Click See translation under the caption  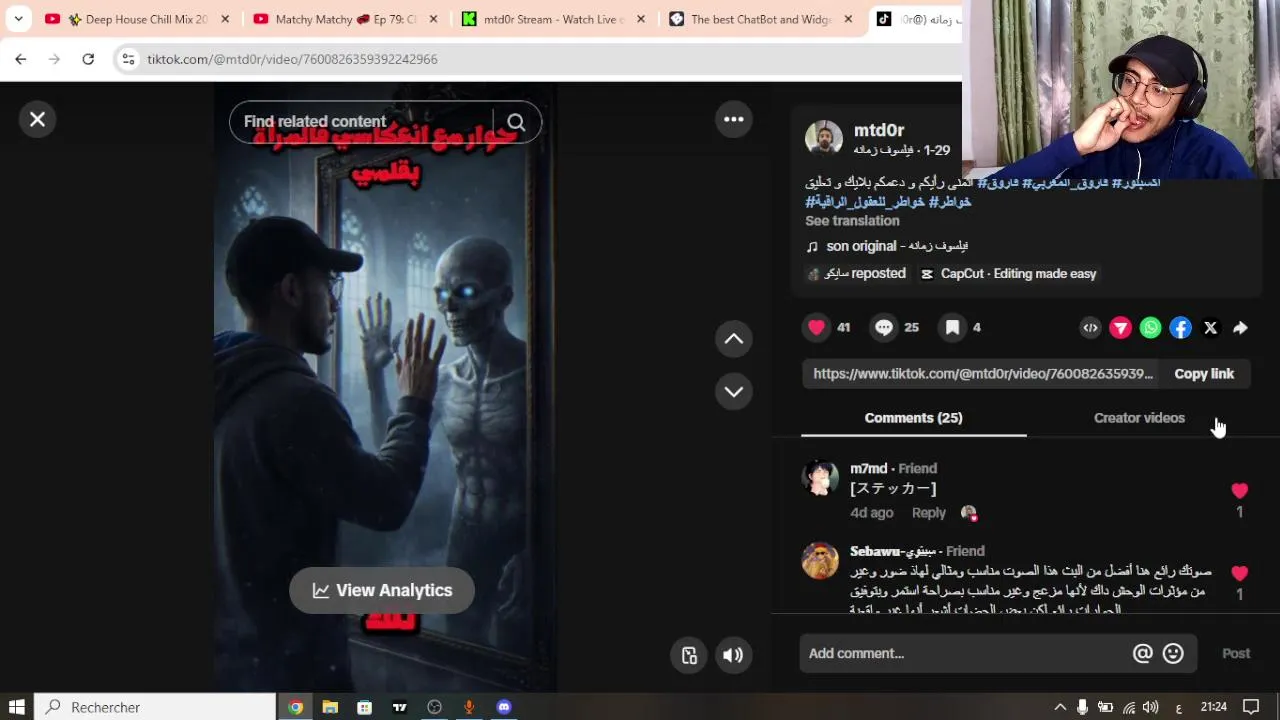point(852,221)
